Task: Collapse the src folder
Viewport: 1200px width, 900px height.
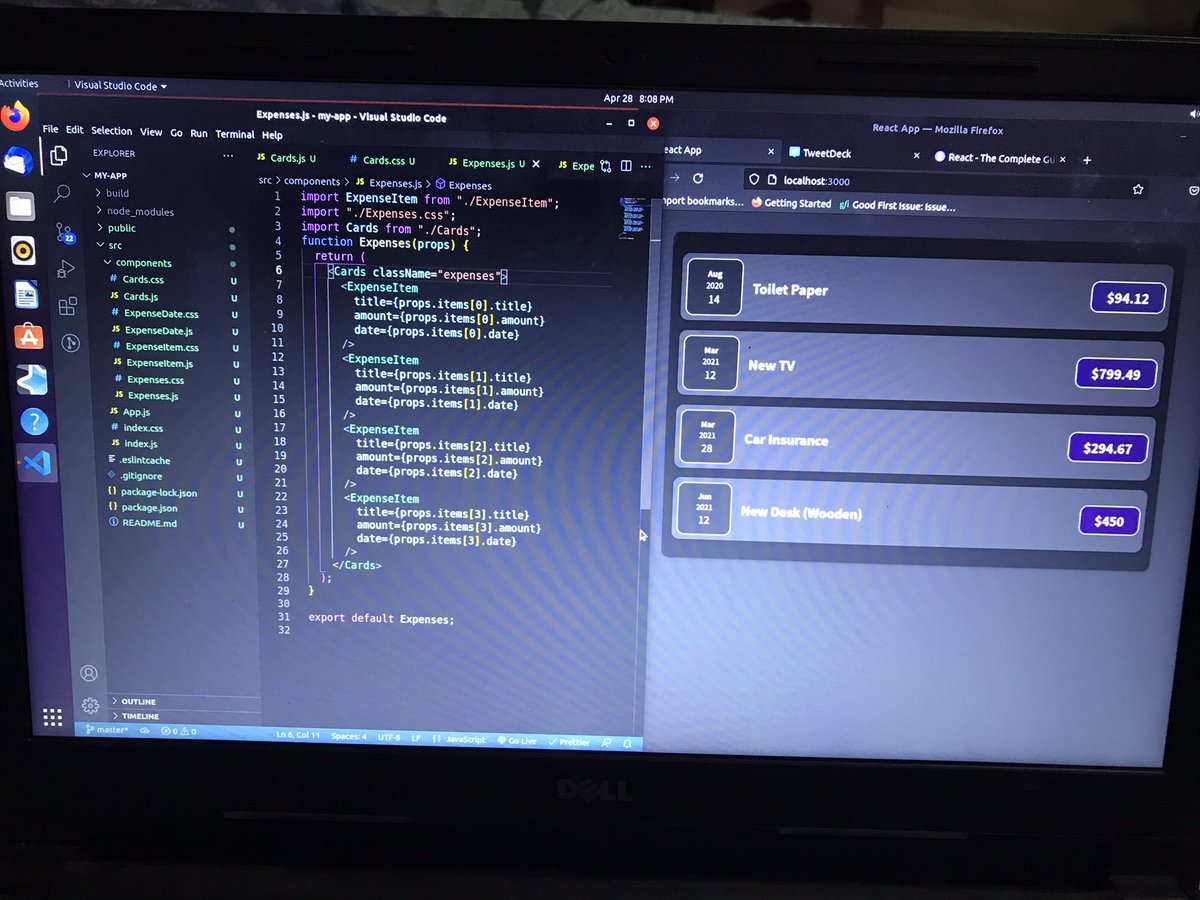Action: pyautogui.click(x=110, y=245)
